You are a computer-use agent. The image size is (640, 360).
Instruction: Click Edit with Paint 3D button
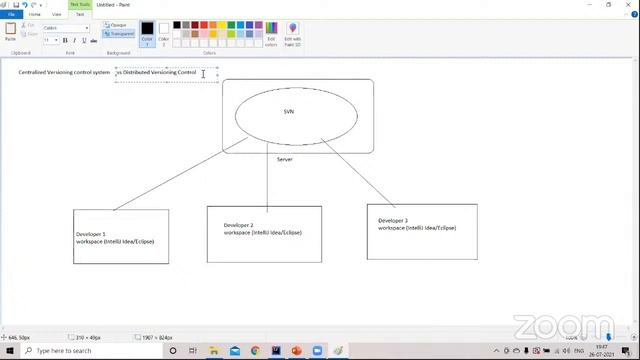(x=292, y=34)
